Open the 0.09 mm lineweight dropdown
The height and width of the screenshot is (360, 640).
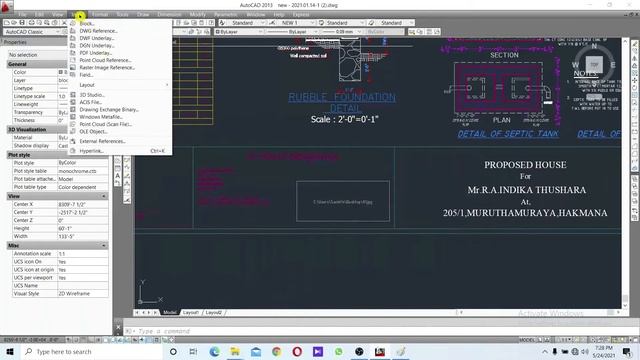[360, 31]
